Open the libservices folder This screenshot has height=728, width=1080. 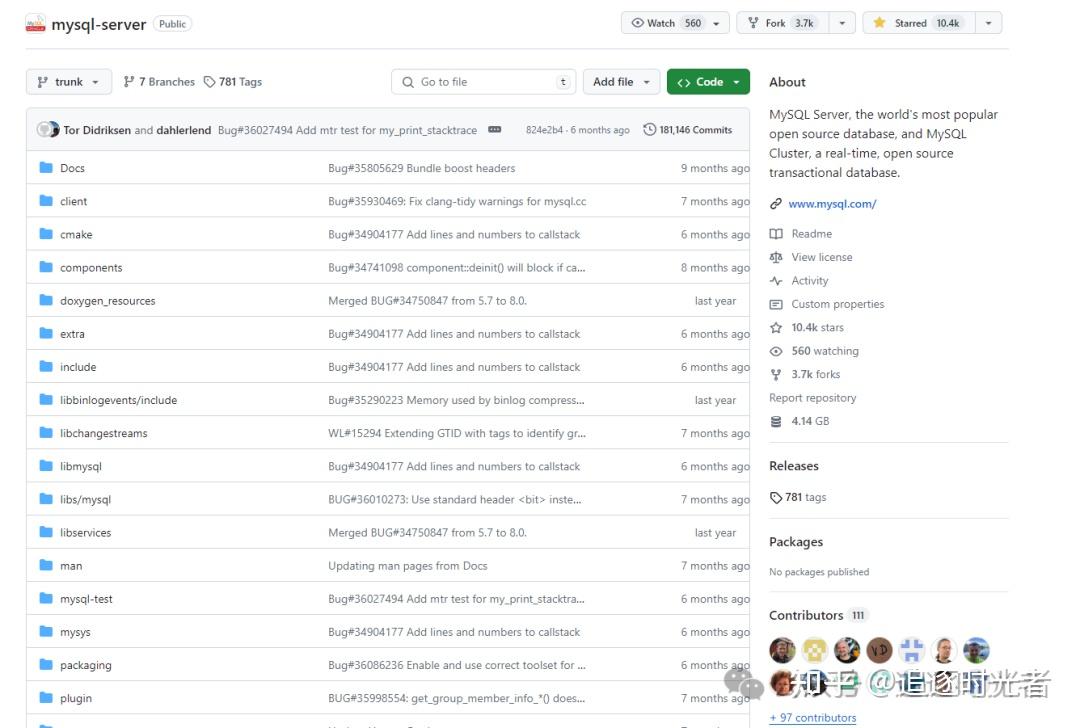85,532
